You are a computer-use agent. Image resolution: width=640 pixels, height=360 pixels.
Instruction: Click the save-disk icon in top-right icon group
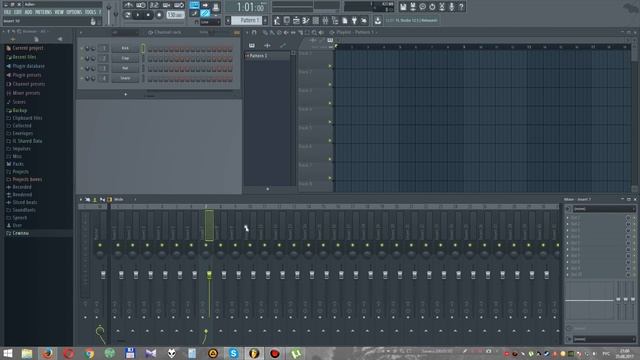[x=403, y=7]
